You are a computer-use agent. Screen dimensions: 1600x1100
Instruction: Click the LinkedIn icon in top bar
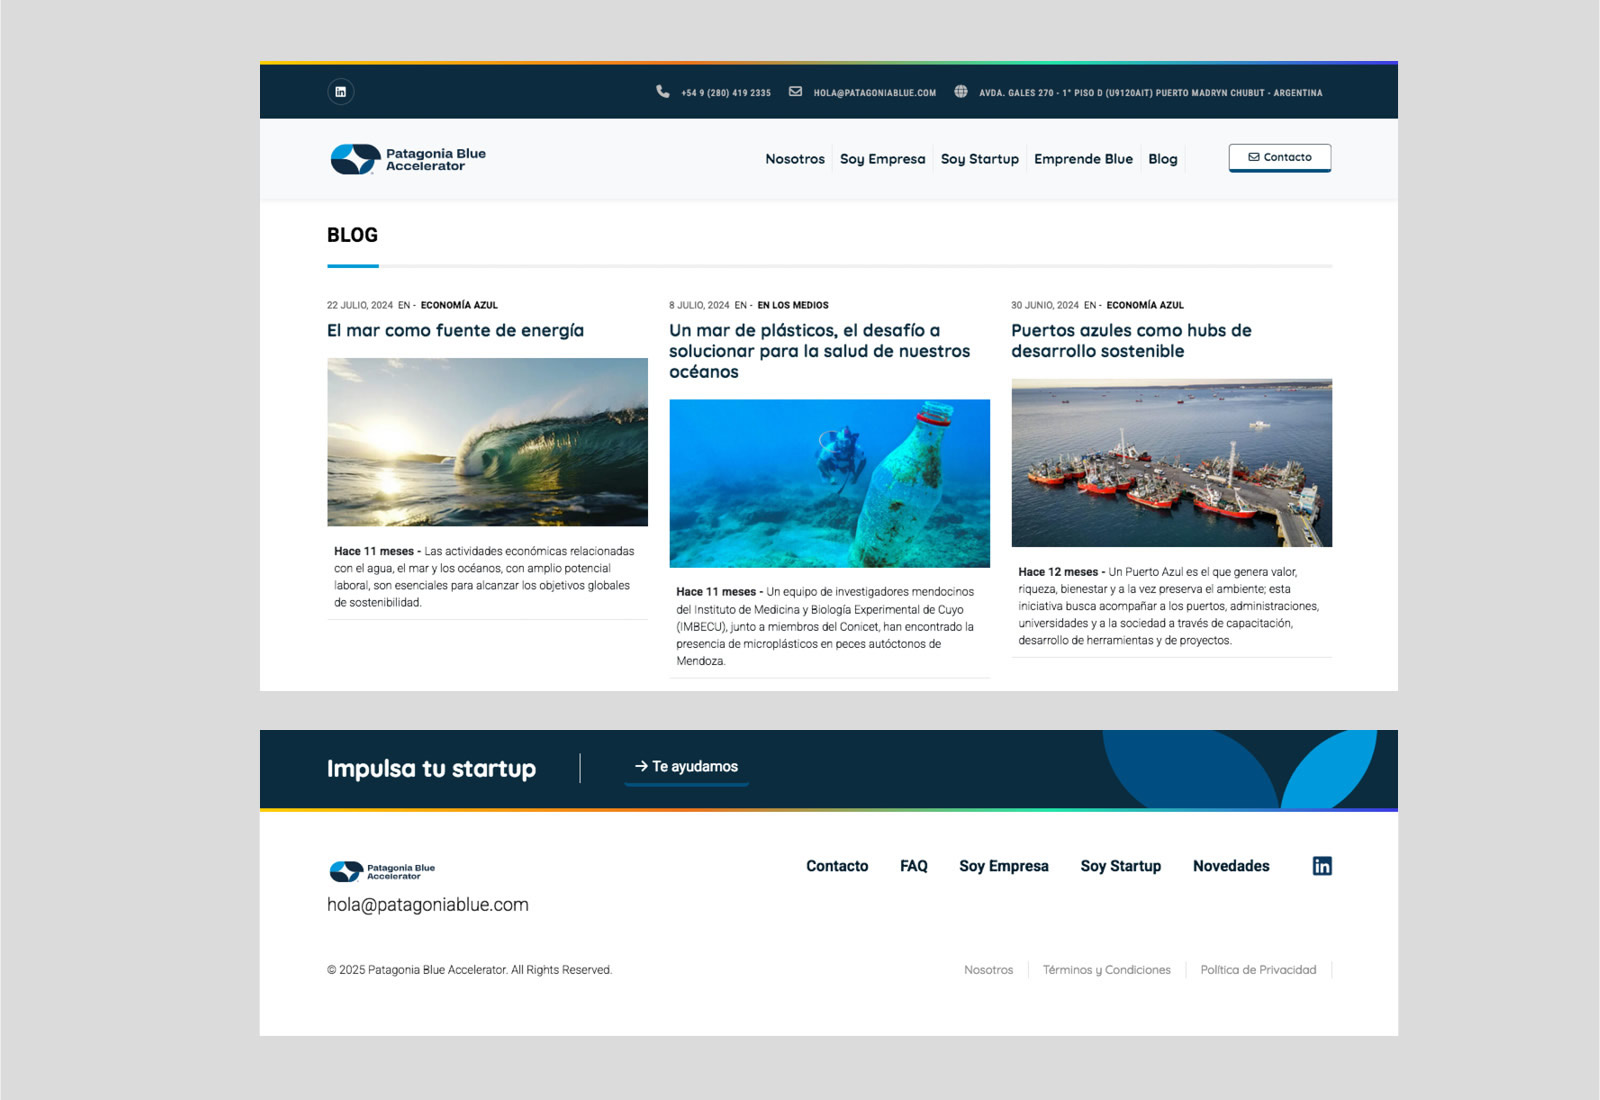(340, 92)
